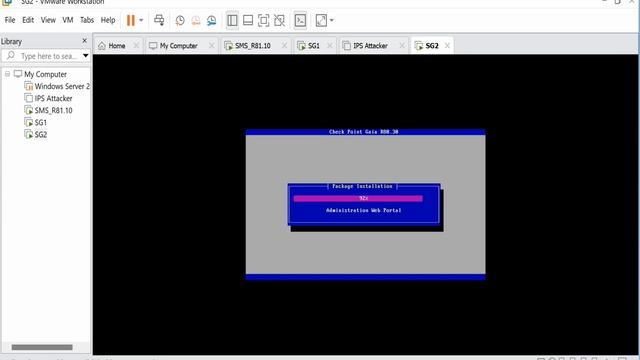Open the File menu

tap(10, 20)
